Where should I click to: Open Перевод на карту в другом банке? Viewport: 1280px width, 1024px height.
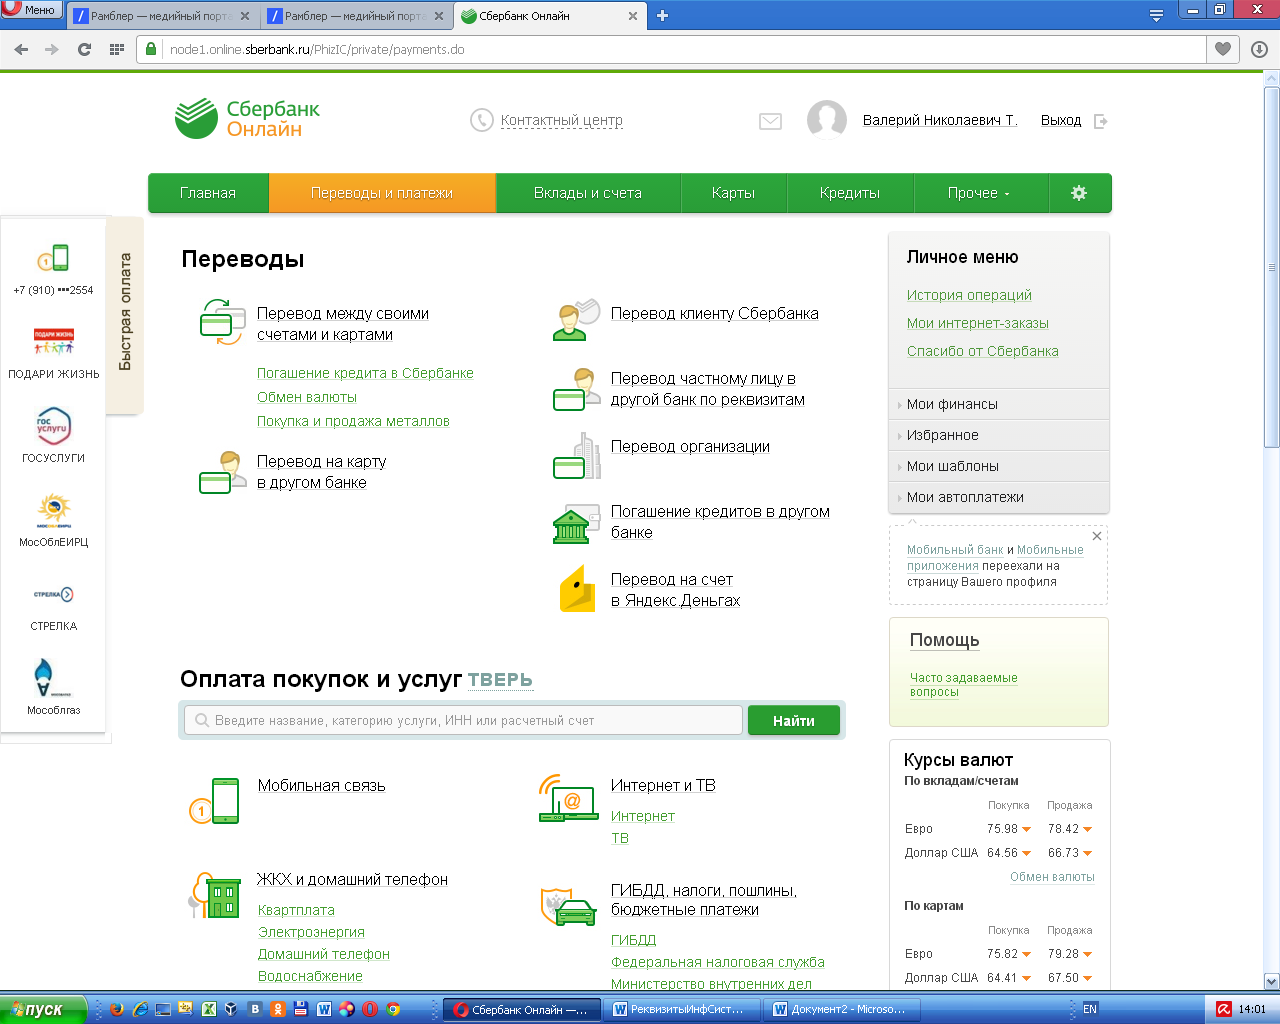(x=321, y=472)
